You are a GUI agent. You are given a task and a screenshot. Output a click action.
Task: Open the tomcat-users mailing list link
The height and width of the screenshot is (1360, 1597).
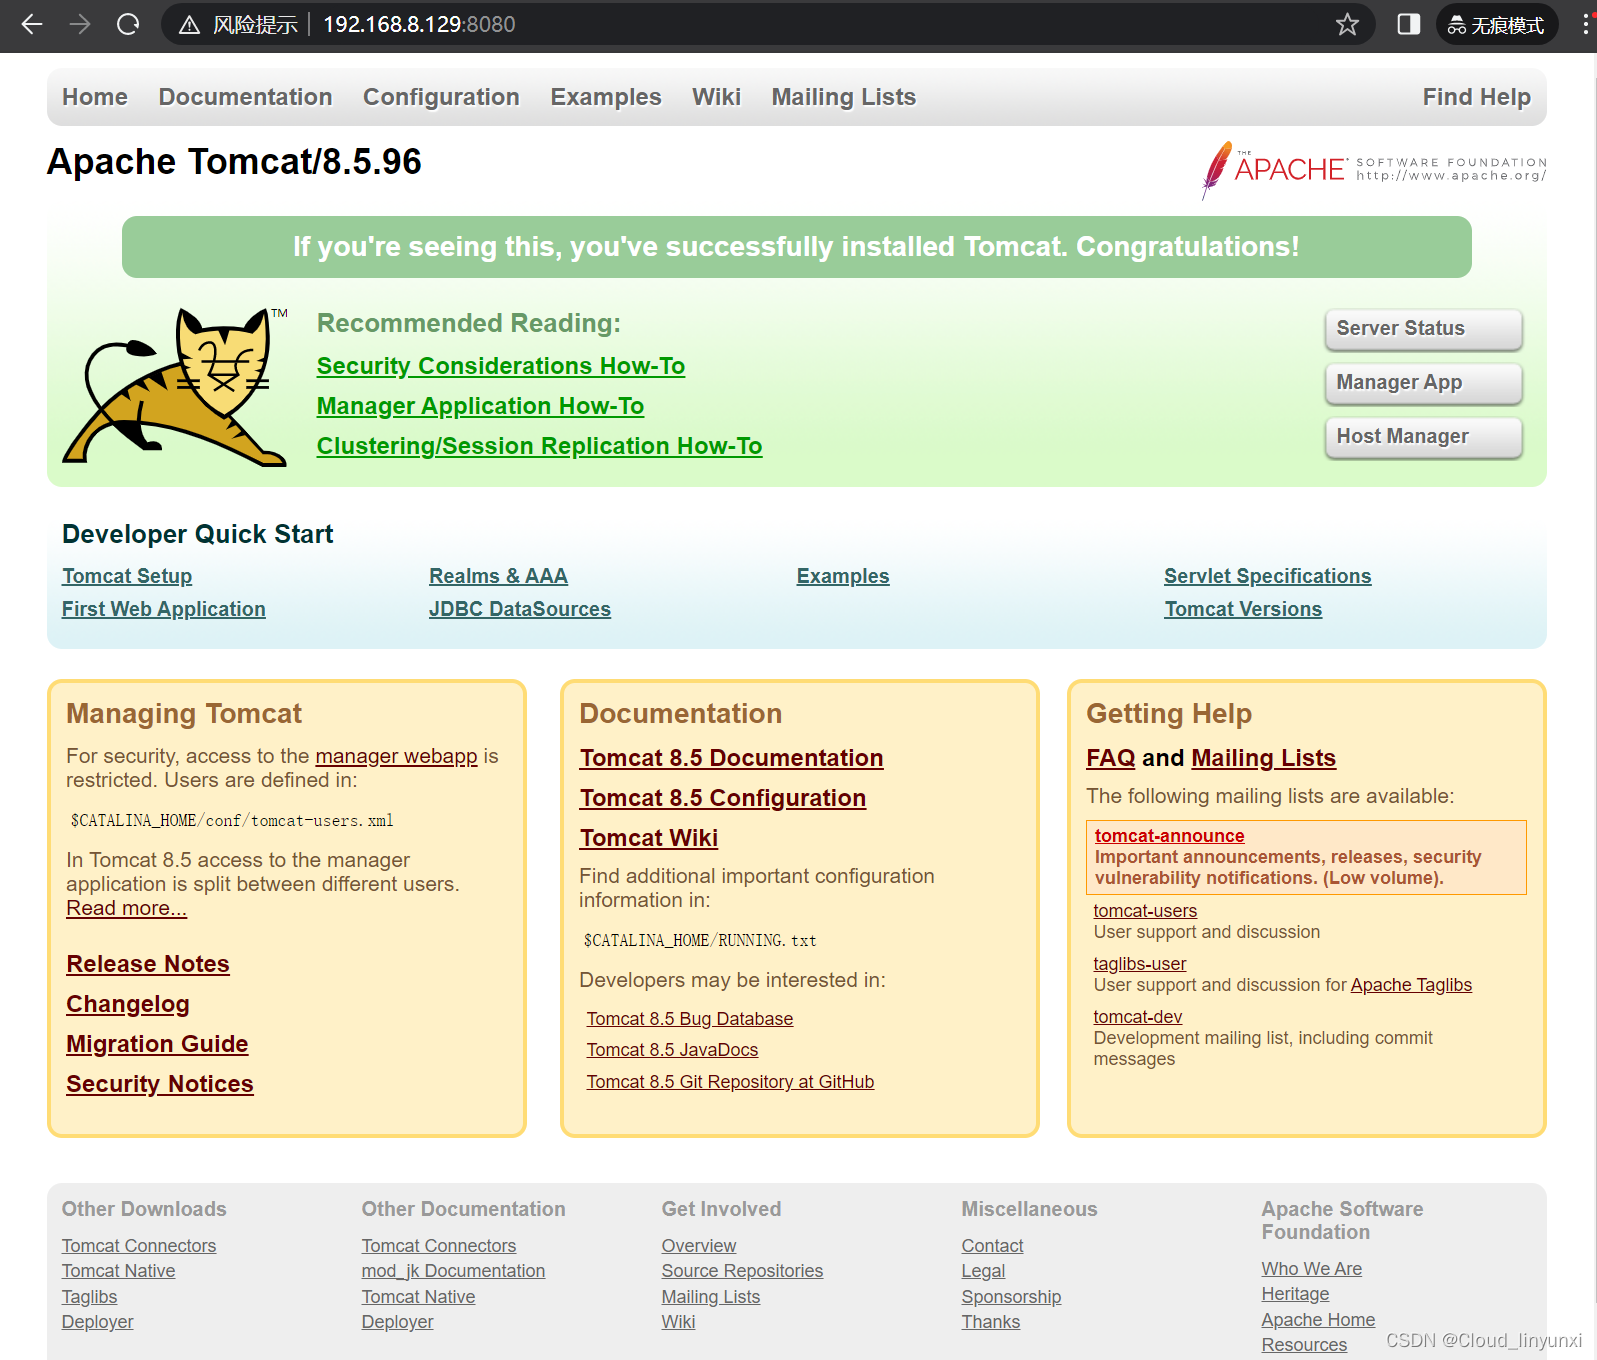[x=1145, y=911]
